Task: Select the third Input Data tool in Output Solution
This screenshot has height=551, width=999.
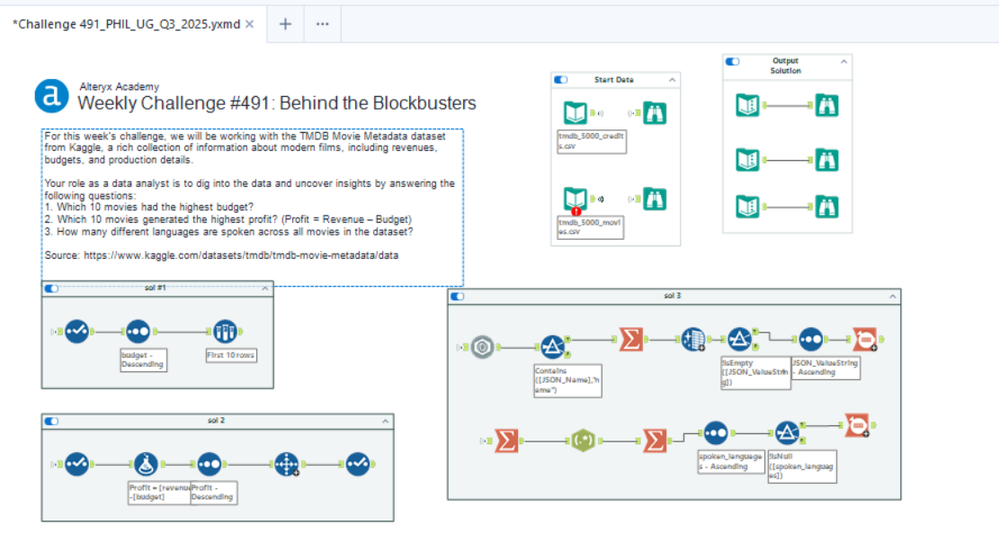Action: click(747, 206)
